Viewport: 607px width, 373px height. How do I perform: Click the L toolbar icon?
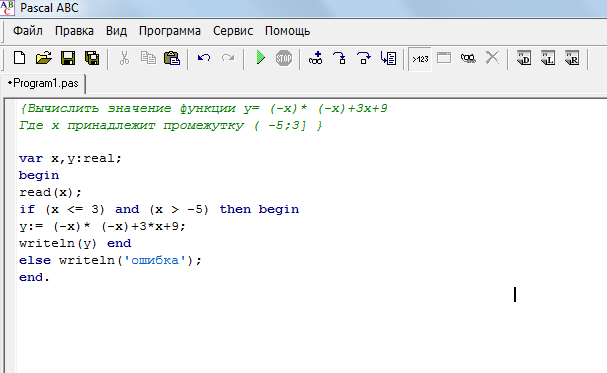(548, 58)
